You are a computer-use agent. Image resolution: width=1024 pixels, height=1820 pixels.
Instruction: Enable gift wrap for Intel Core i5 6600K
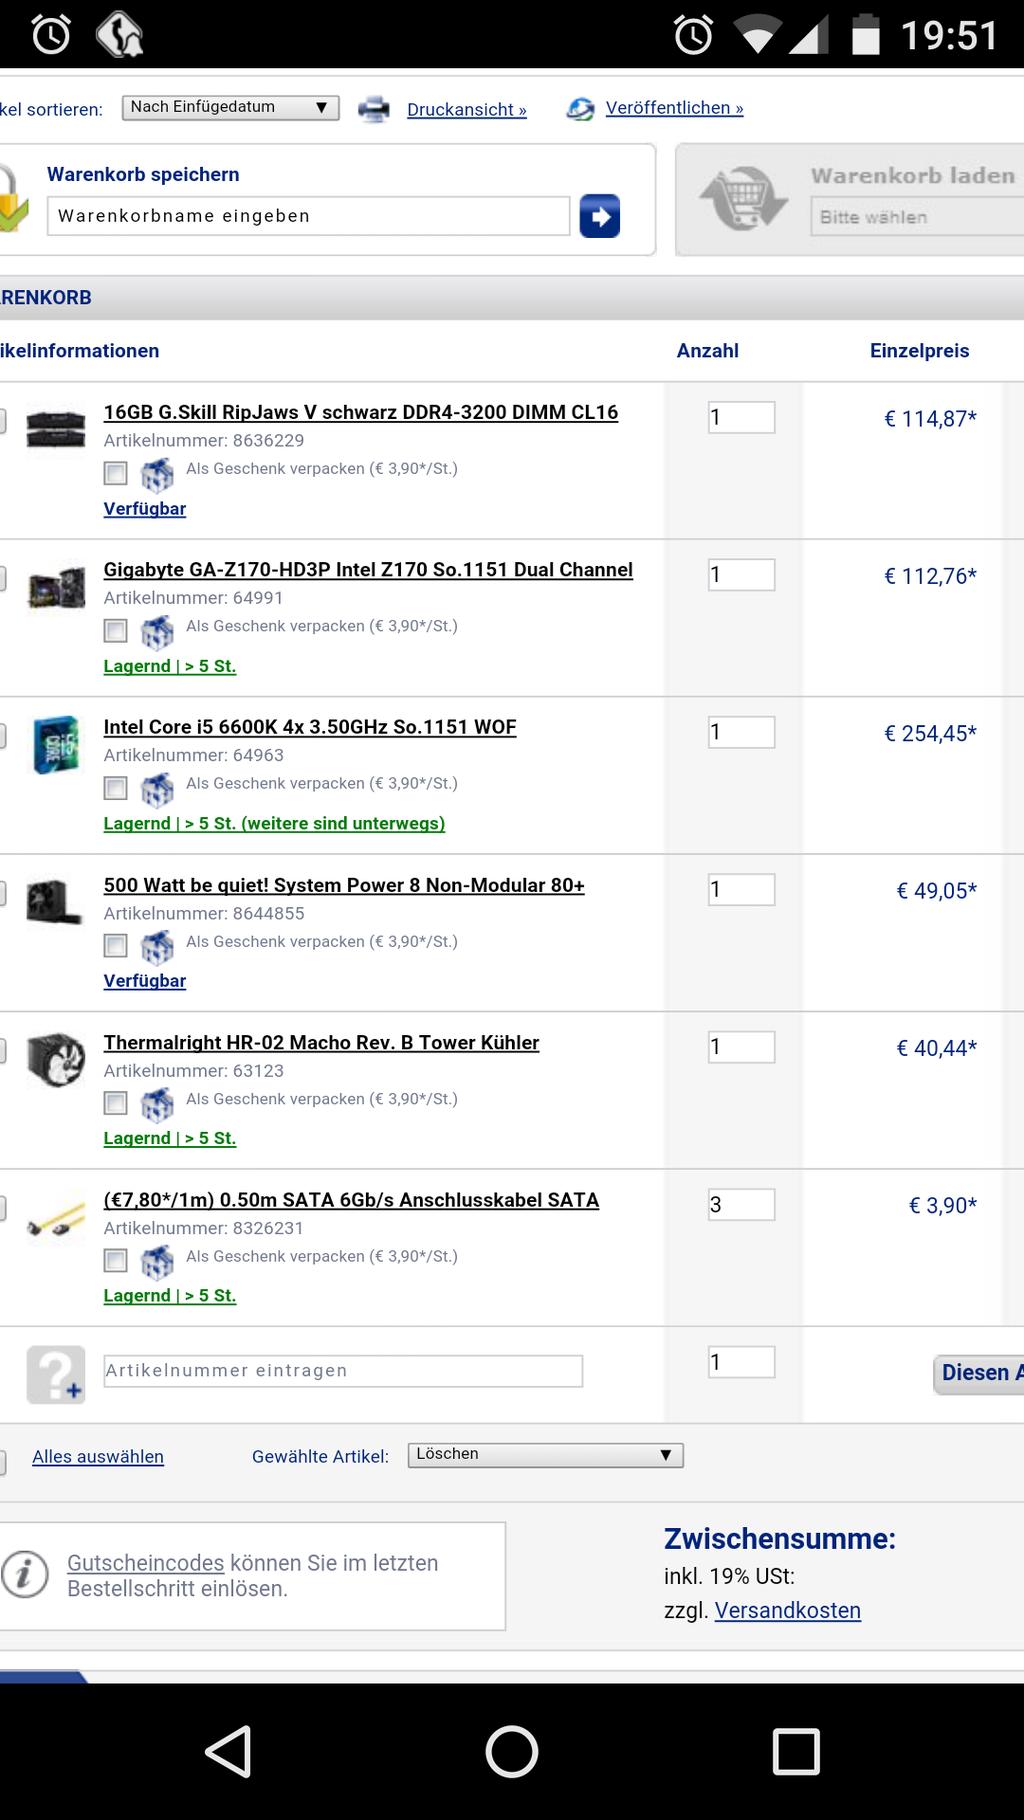tap(116, 788)
